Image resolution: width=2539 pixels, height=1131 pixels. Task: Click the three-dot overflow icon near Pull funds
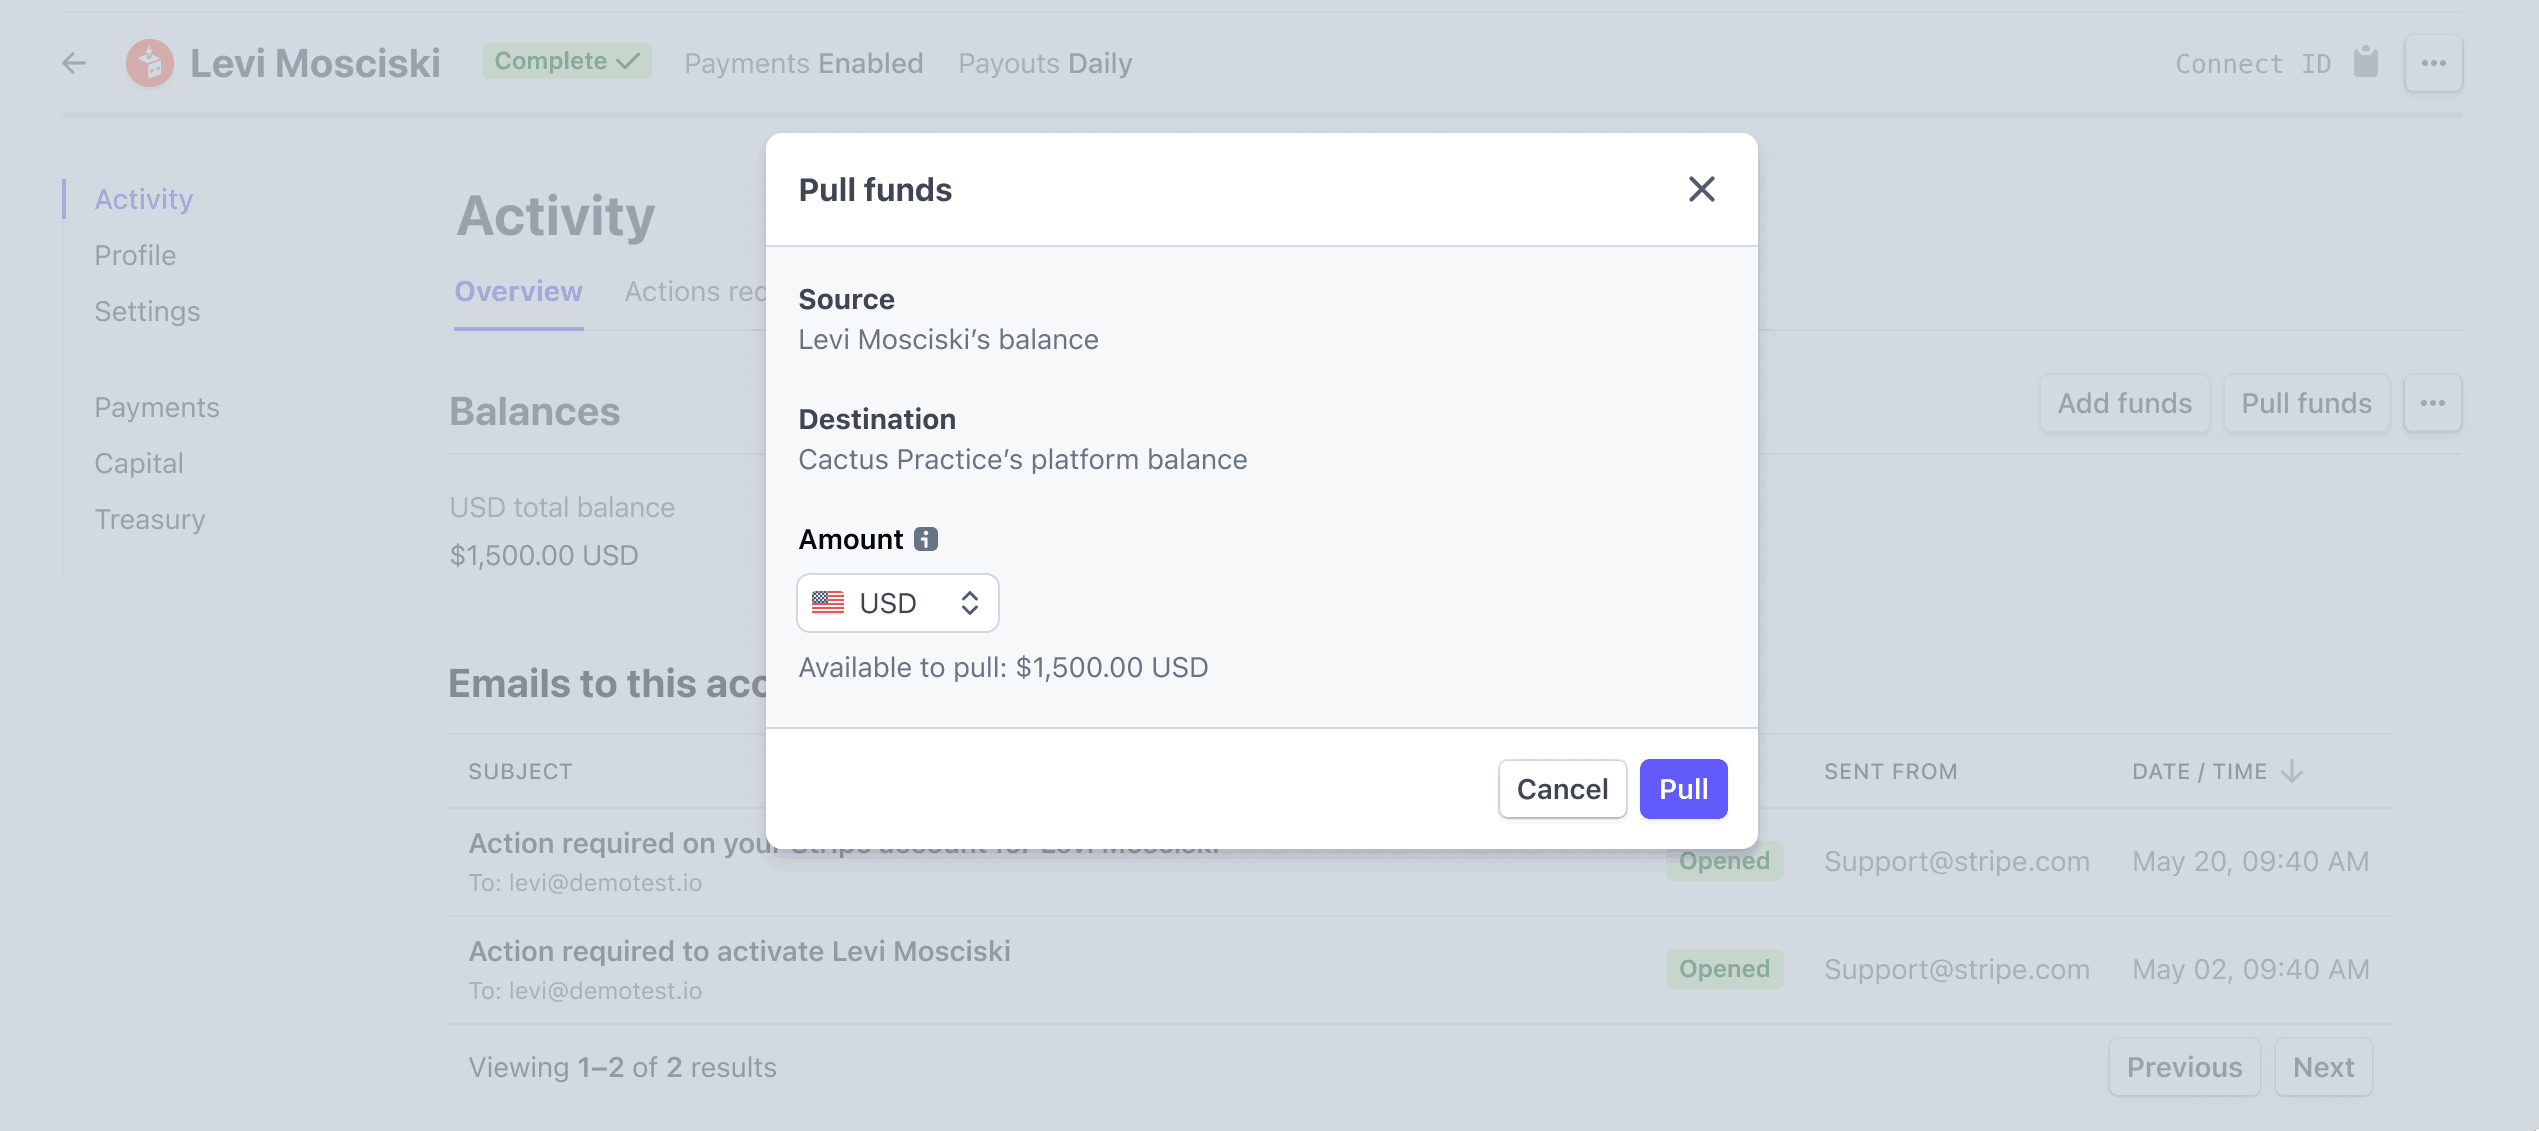point(2432,402)
